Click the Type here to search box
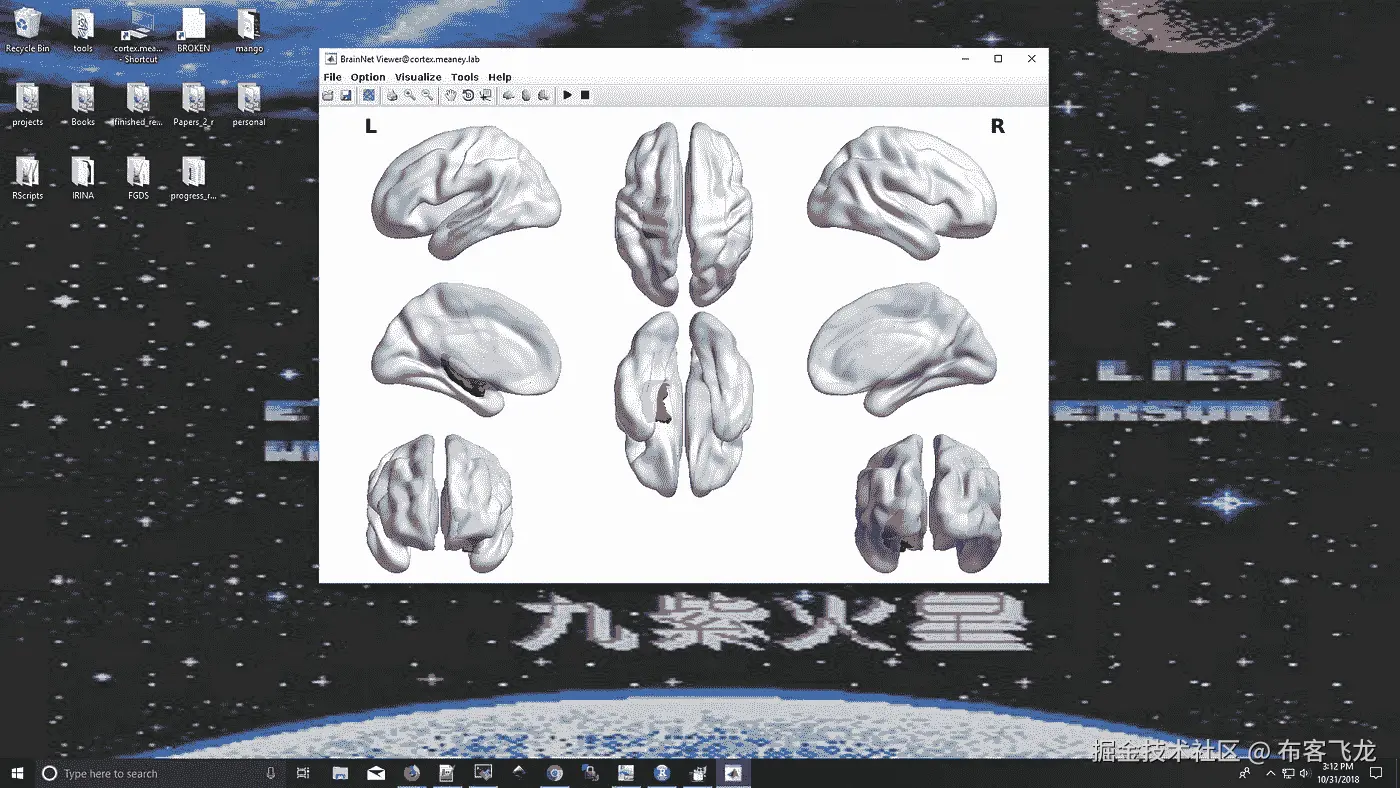The height and width of the screenshot is (788, 1400). pyautogui.click(x=160, y=773)
